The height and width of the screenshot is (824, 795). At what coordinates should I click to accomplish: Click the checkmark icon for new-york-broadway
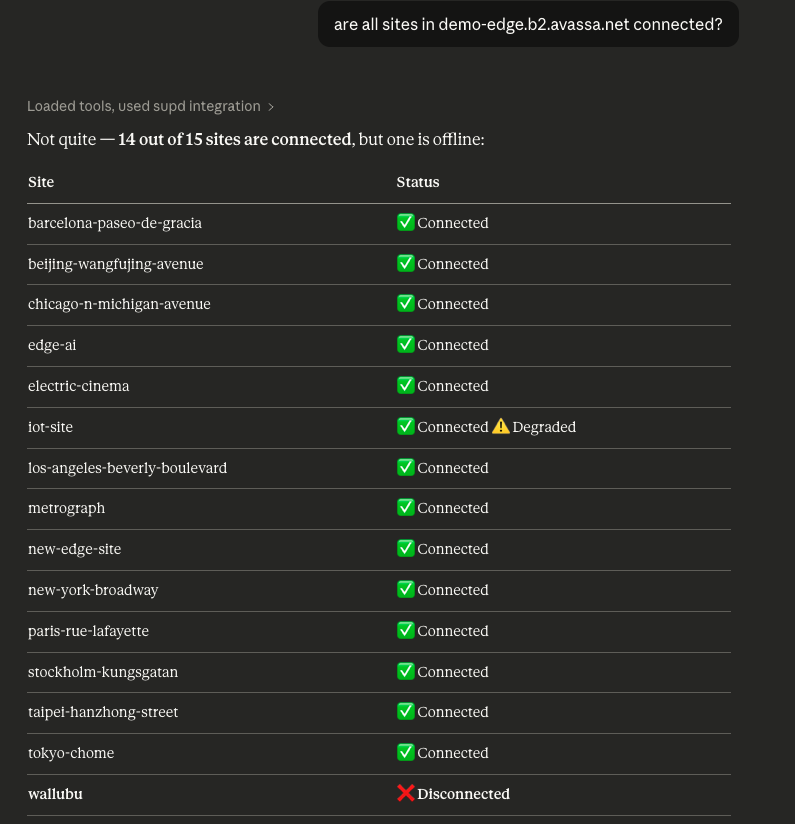point(406,589)
